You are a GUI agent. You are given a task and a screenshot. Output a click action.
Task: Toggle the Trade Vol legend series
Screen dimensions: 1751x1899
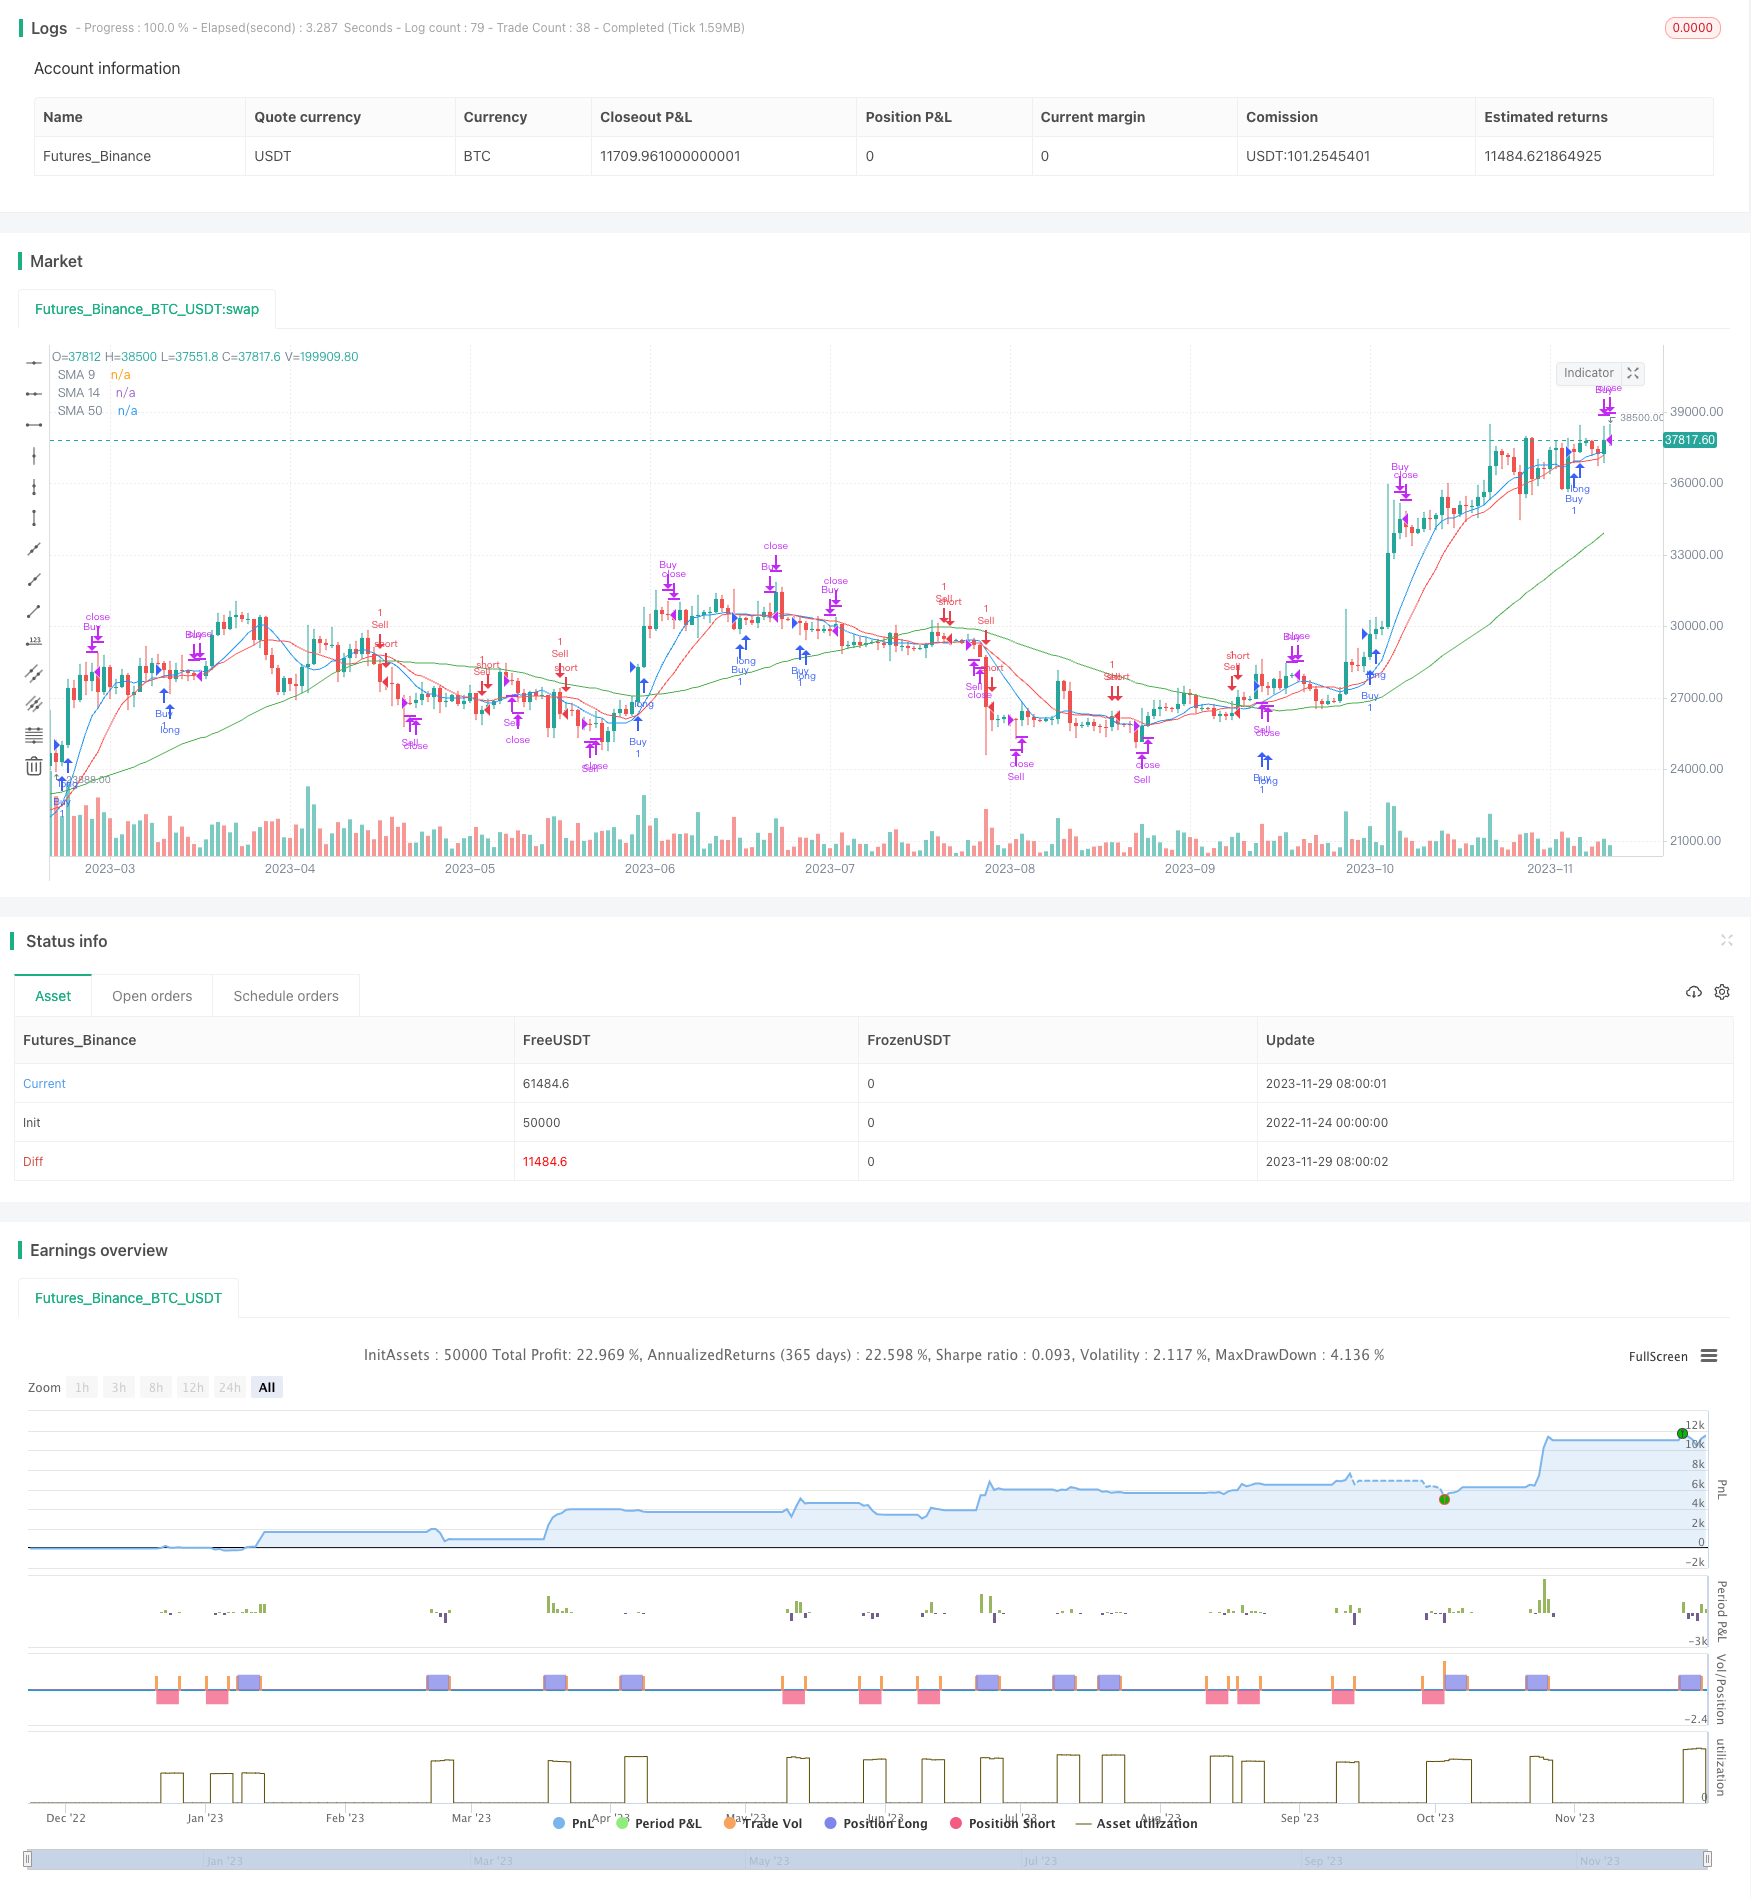[x=763, y=1823]
